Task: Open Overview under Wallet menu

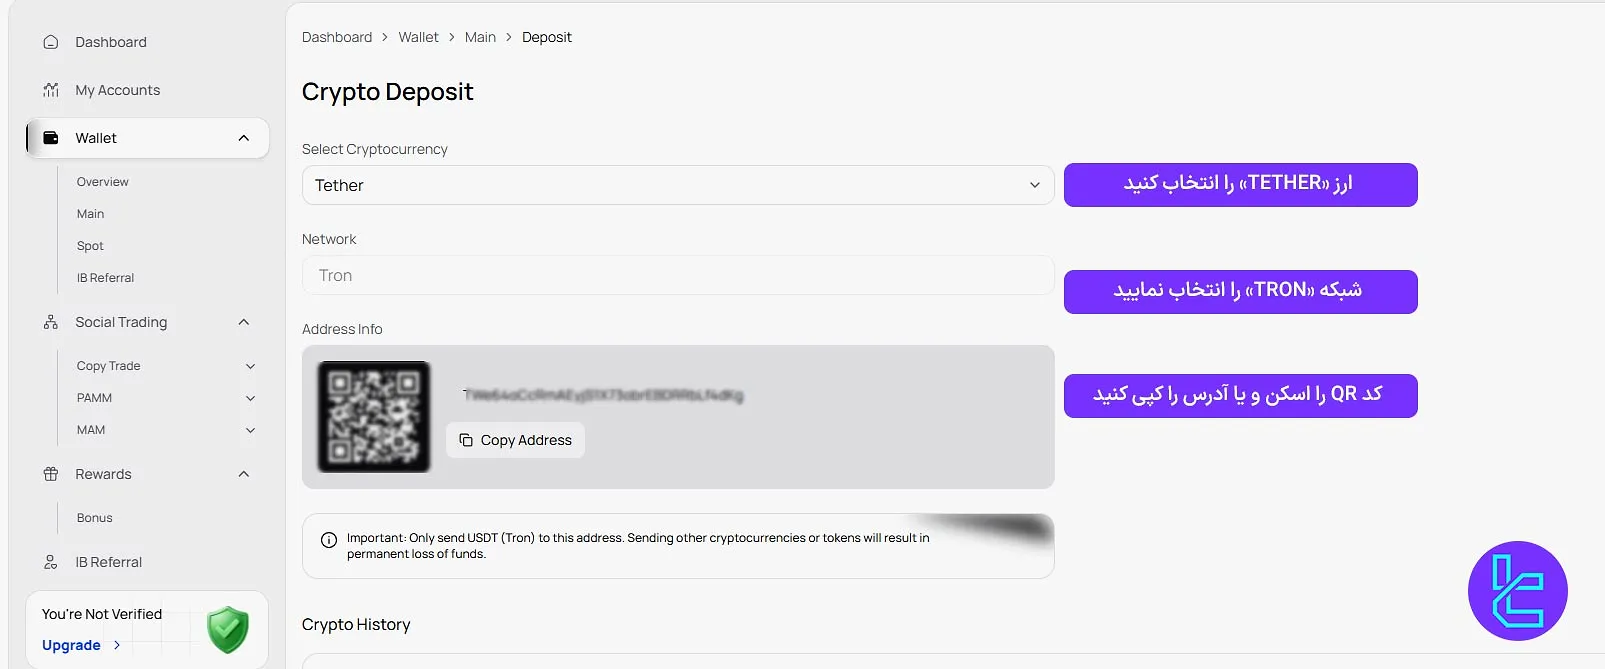Action: pos(103,182)
